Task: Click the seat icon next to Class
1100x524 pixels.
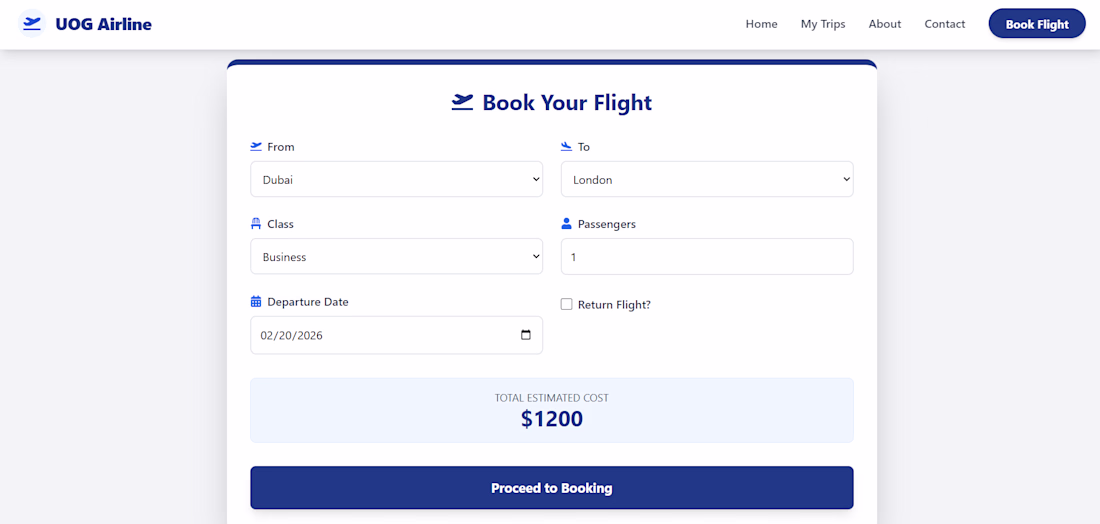Action: click(256, 224)
